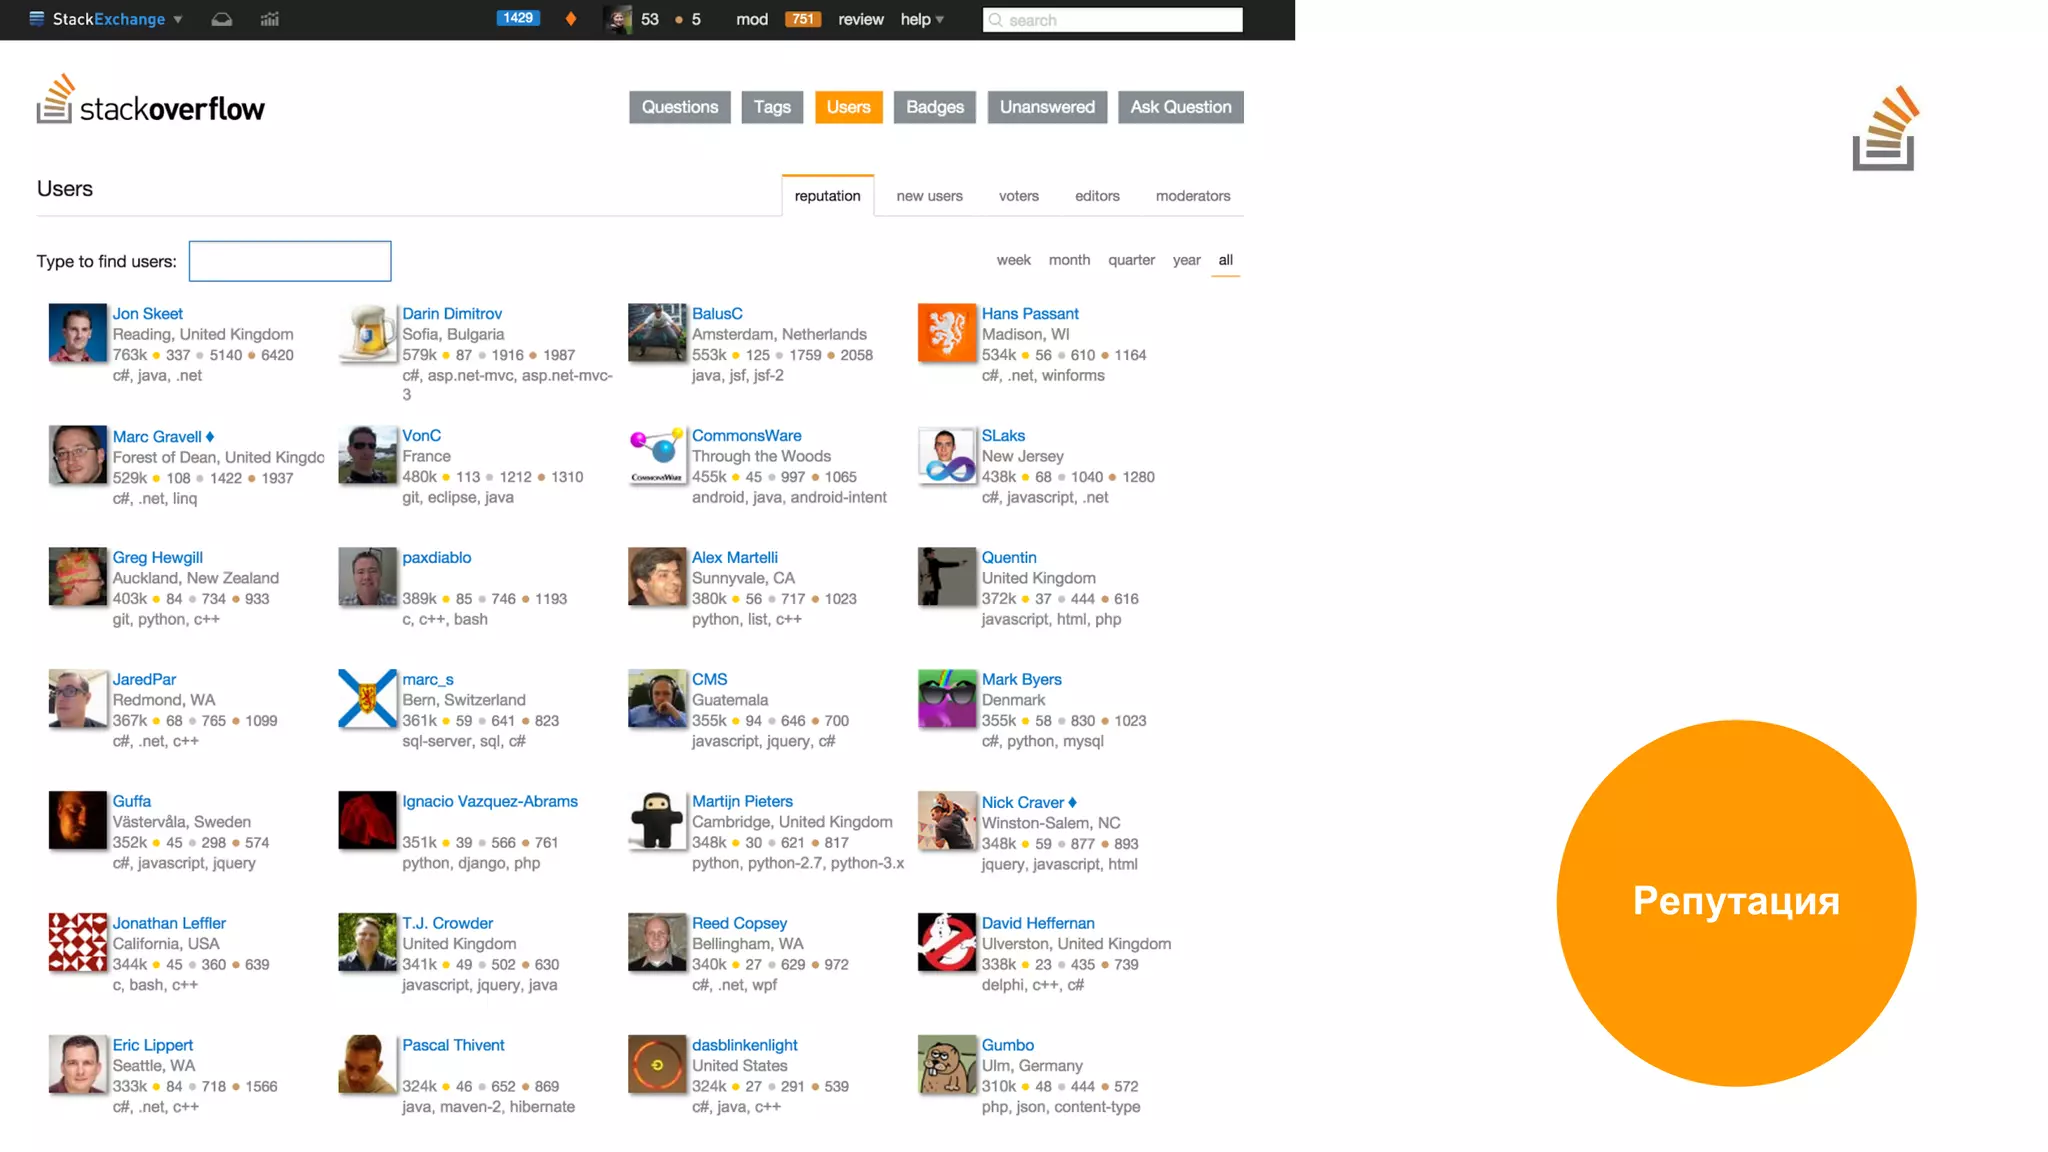Filter users by year

point(1186,260)
